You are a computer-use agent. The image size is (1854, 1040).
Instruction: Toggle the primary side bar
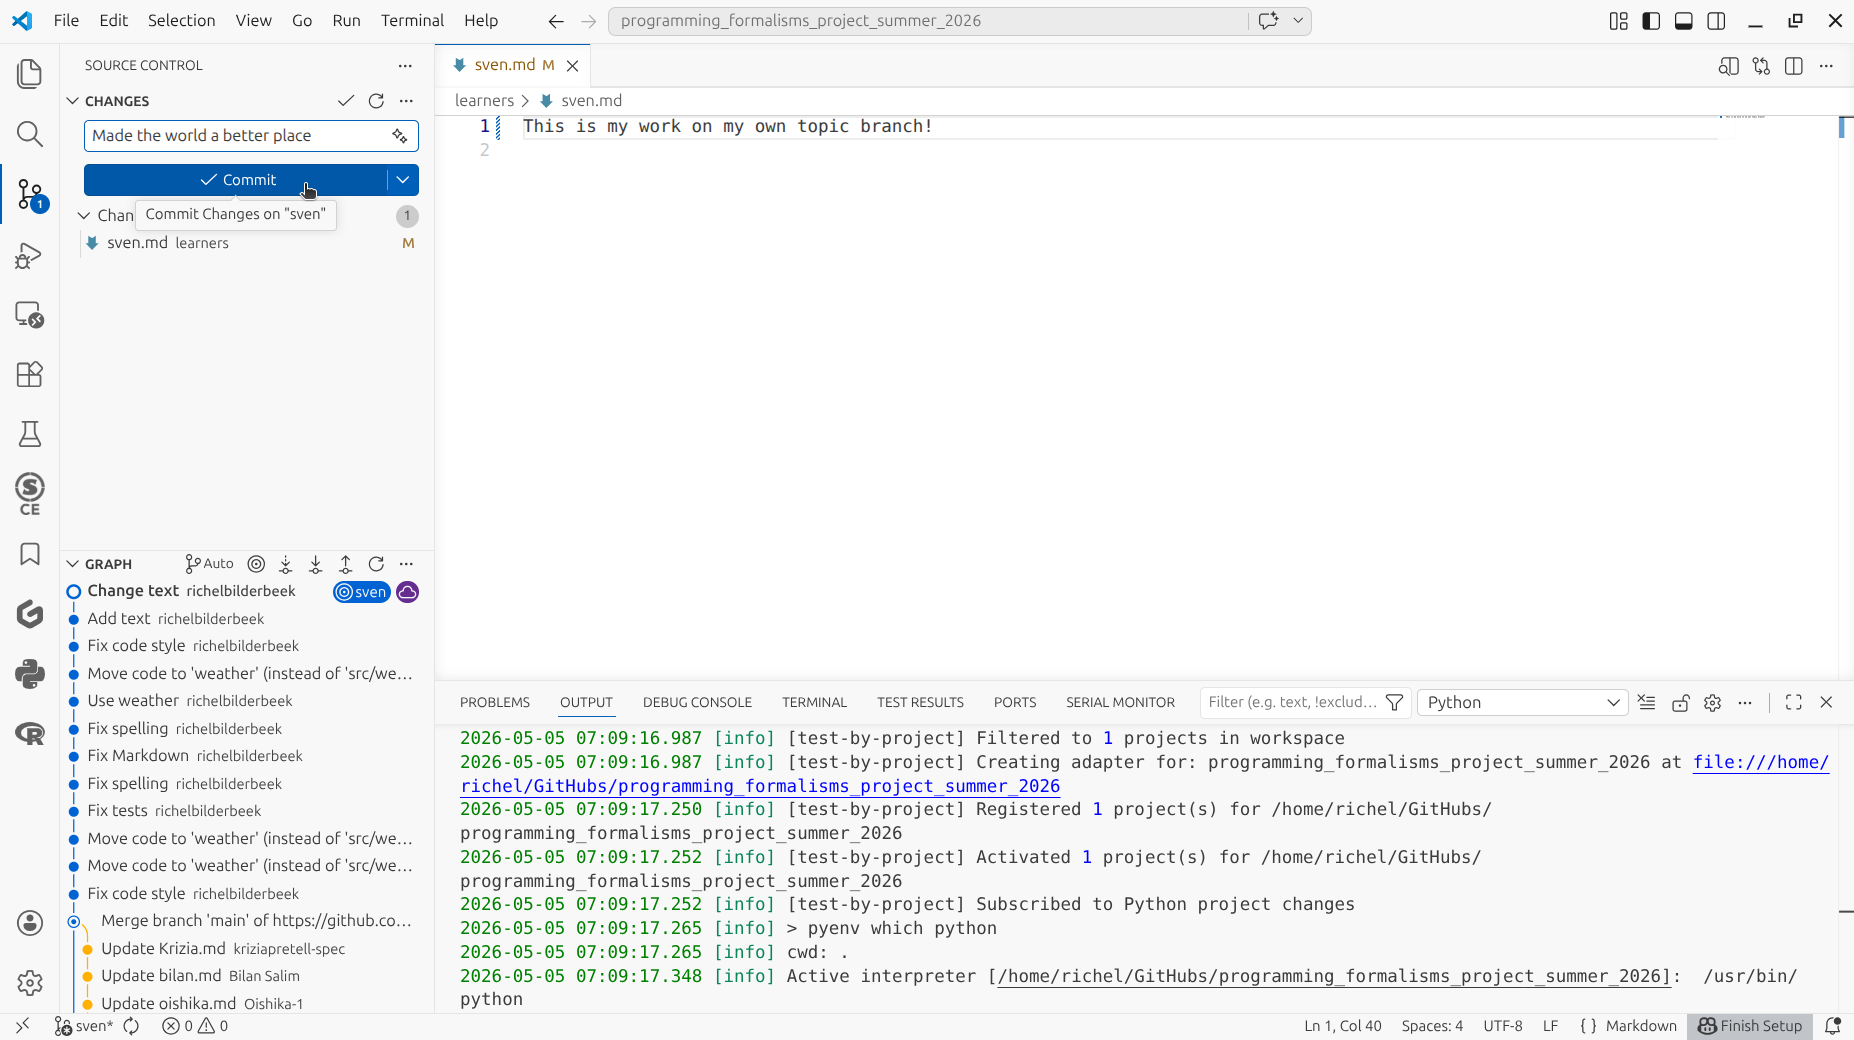point(1651,21)
